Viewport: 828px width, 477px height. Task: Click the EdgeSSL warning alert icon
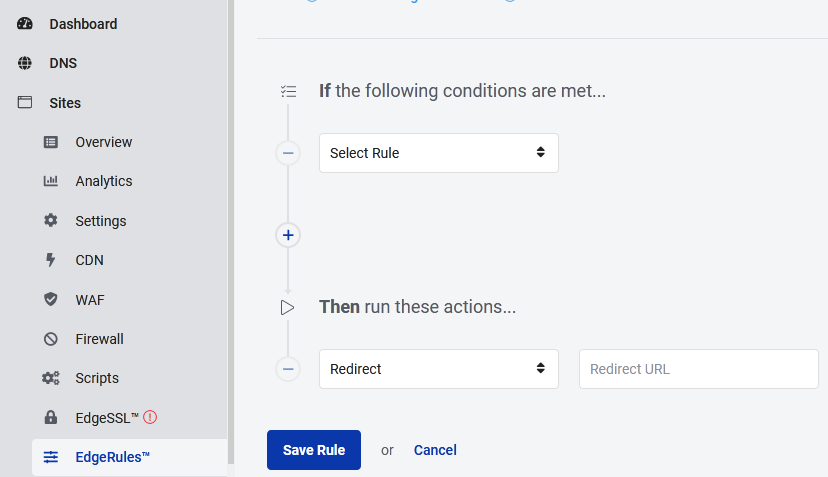click(151, 417)
